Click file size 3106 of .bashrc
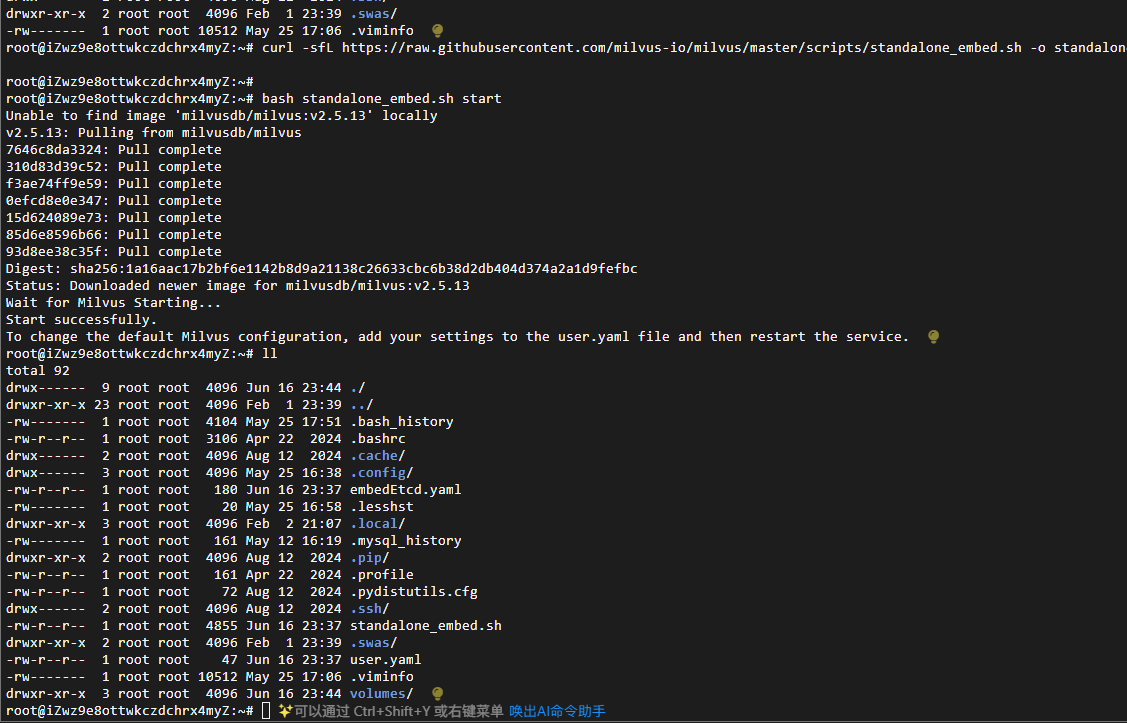1127x723 pixels. pyautogui.click(x=221, y=439)
